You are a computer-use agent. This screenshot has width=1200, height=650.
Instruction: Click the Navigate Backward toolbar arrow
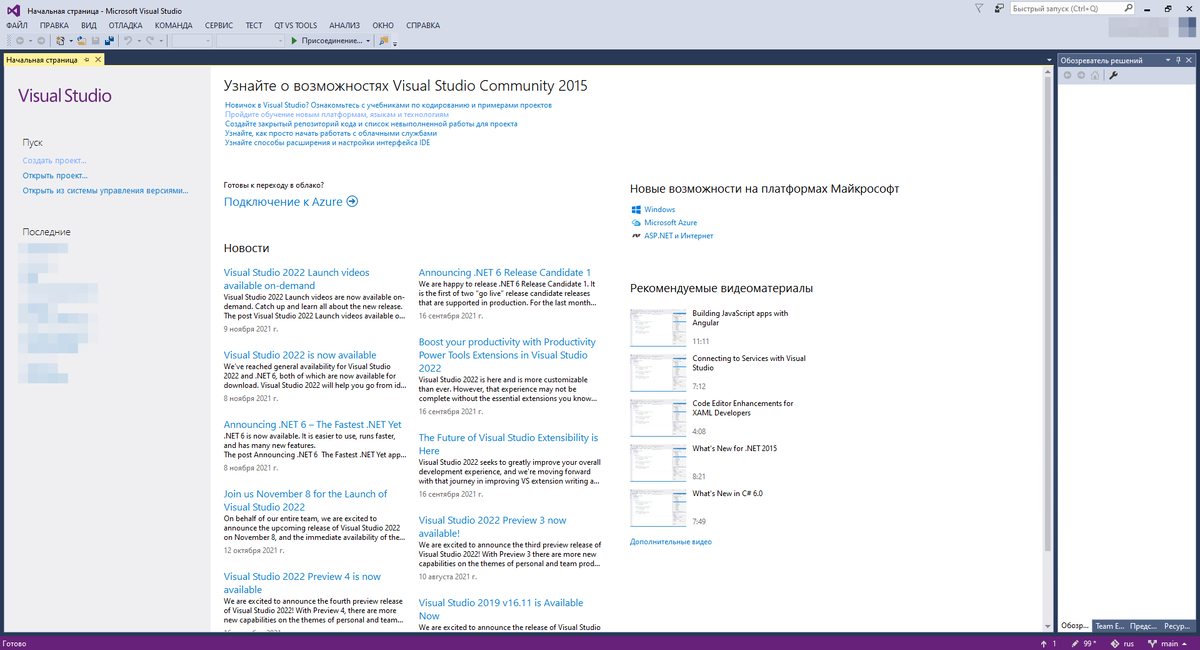tap(20, 41)
